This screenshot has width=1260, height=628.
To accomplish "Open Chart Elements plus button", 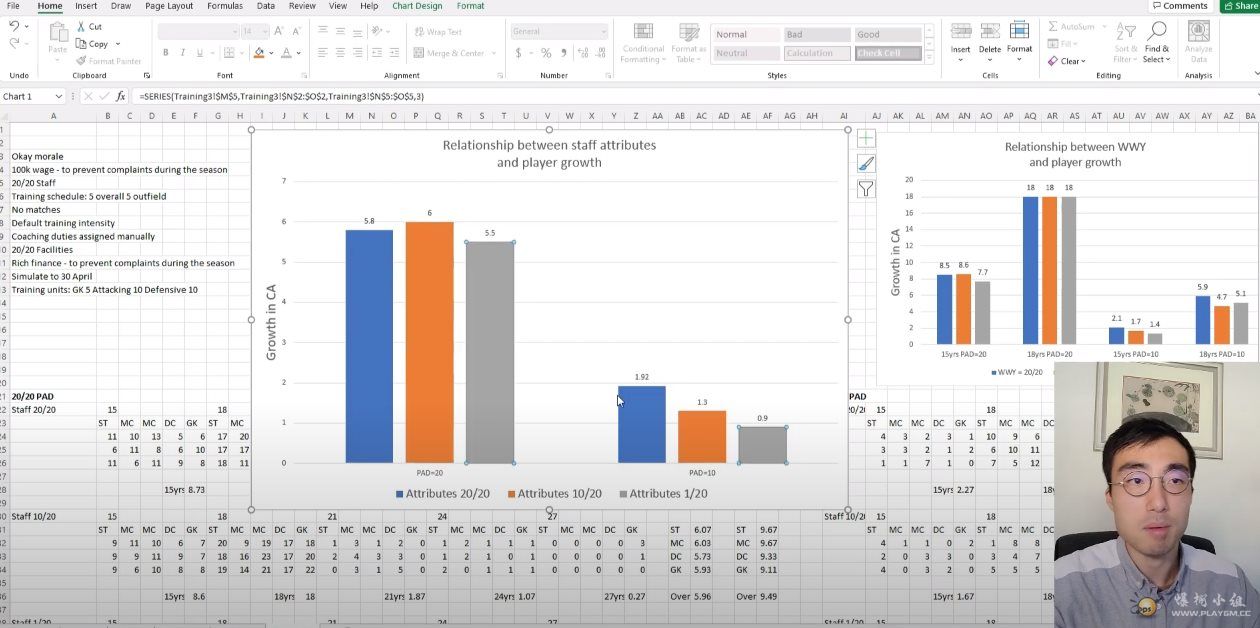I will (866, 139).
